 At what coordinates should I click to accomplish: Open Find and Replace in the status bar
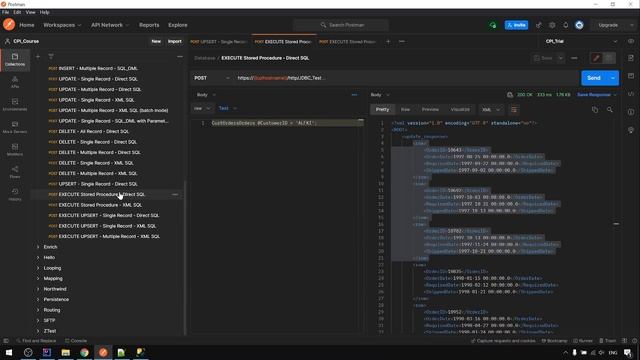[36, 341]
